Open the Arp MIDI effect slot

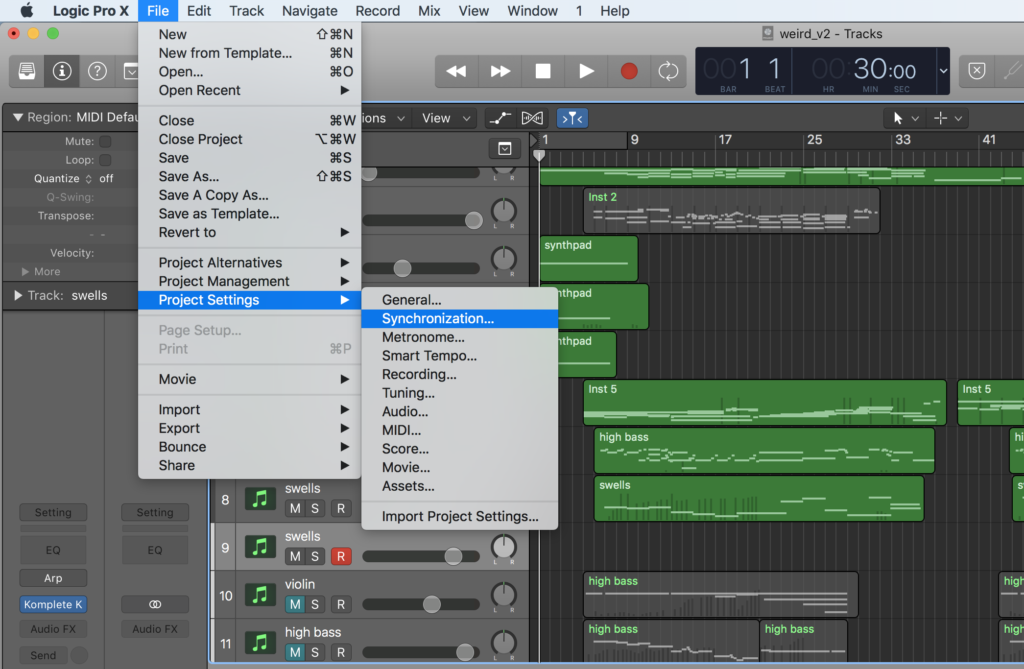click(53, 578)
